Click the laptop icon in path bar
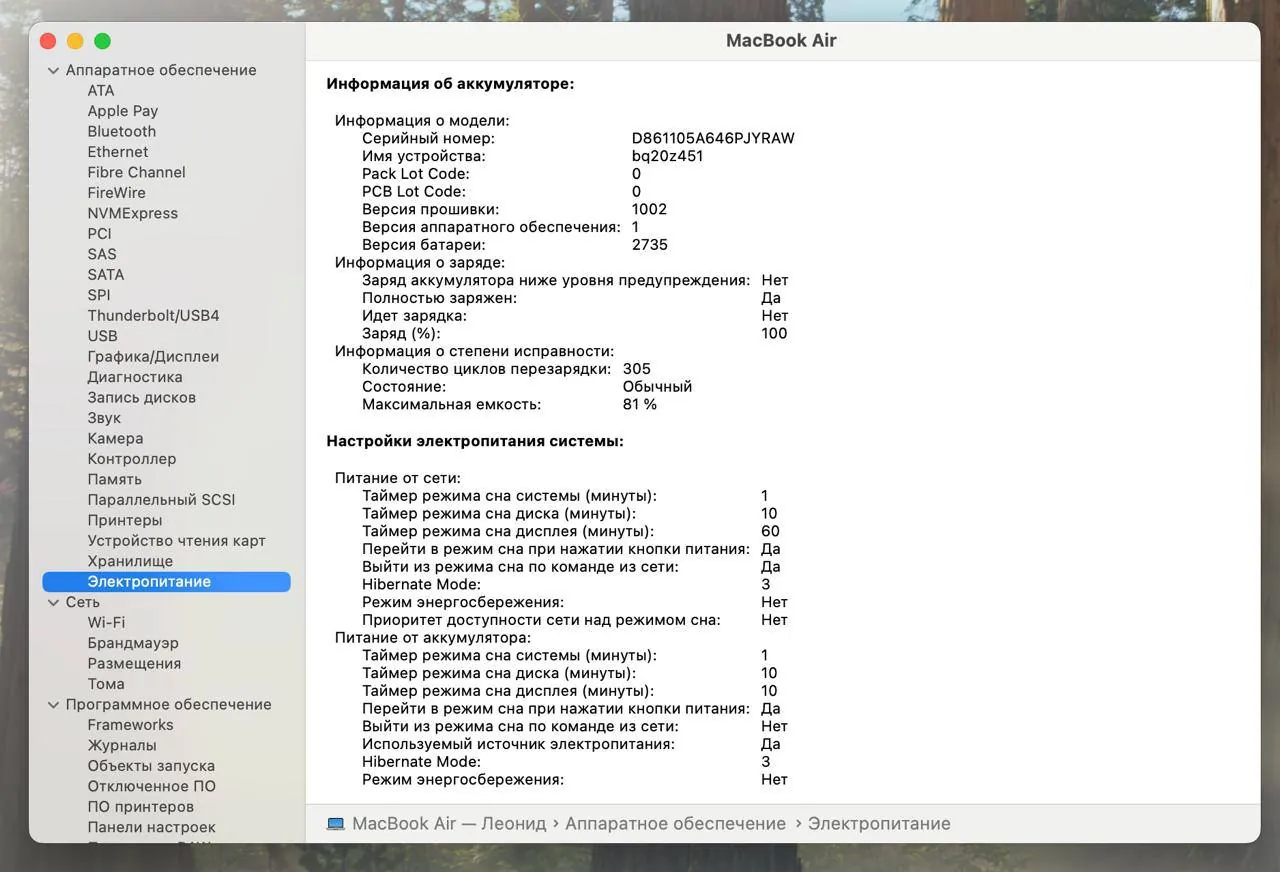The image size is (1280, 872). pos(336,824)
